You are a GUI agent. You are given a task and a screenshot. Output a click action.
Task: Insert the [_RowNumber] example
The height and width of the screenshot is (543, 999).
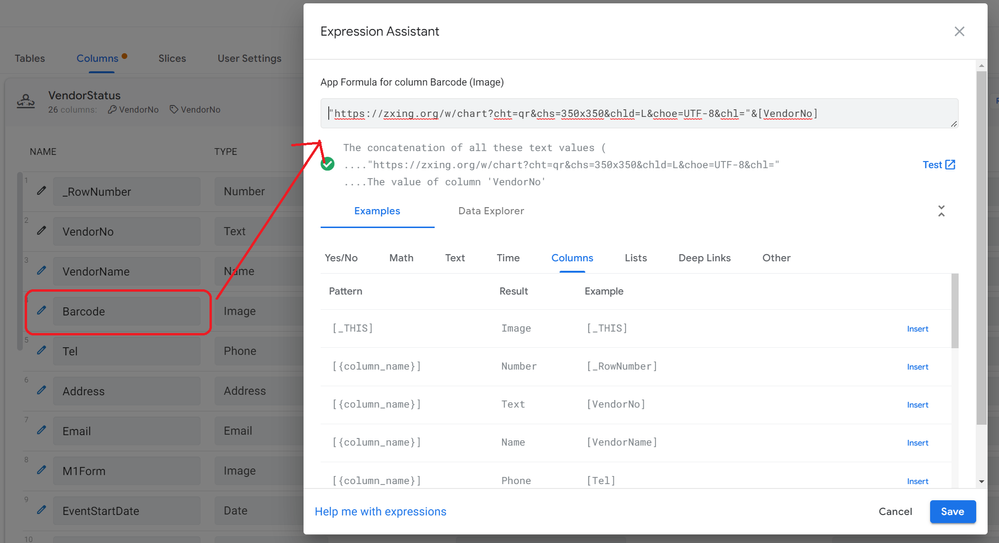917,367
